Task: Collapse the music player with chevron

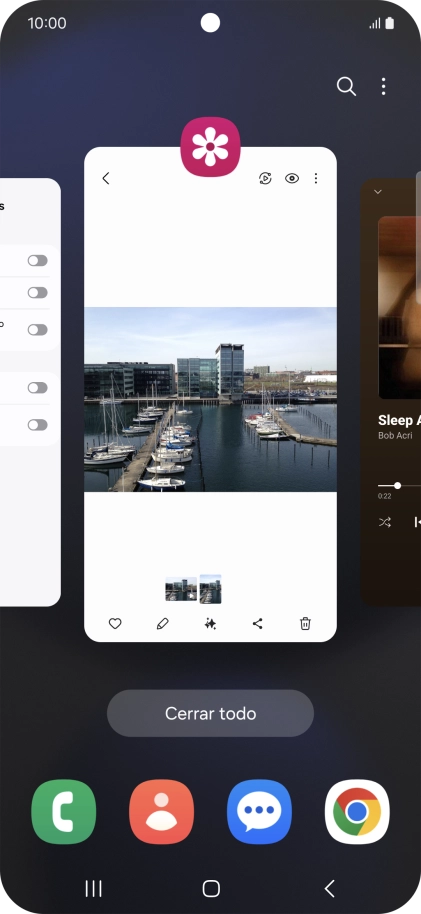Action: coord(378,192)
